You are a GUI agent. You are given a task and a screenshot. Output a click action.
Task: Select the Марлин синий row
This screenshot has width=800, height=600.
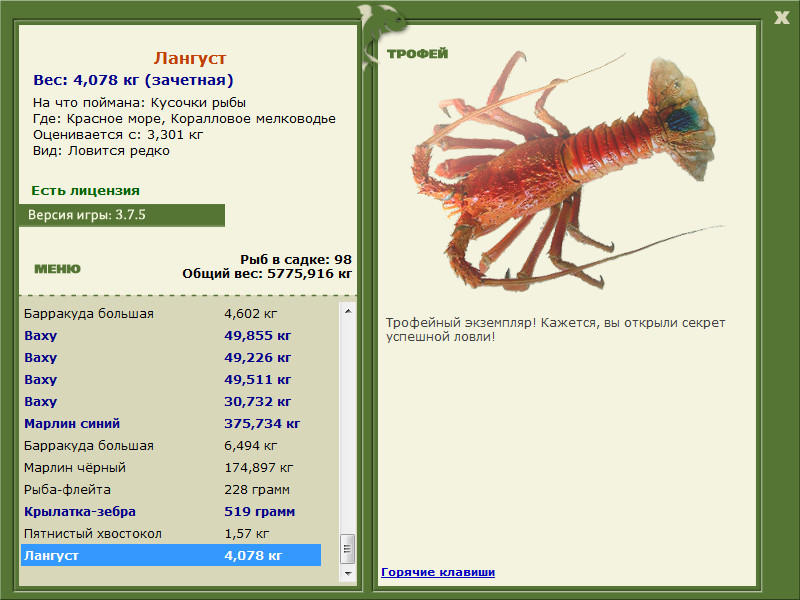tap(171, 423)
